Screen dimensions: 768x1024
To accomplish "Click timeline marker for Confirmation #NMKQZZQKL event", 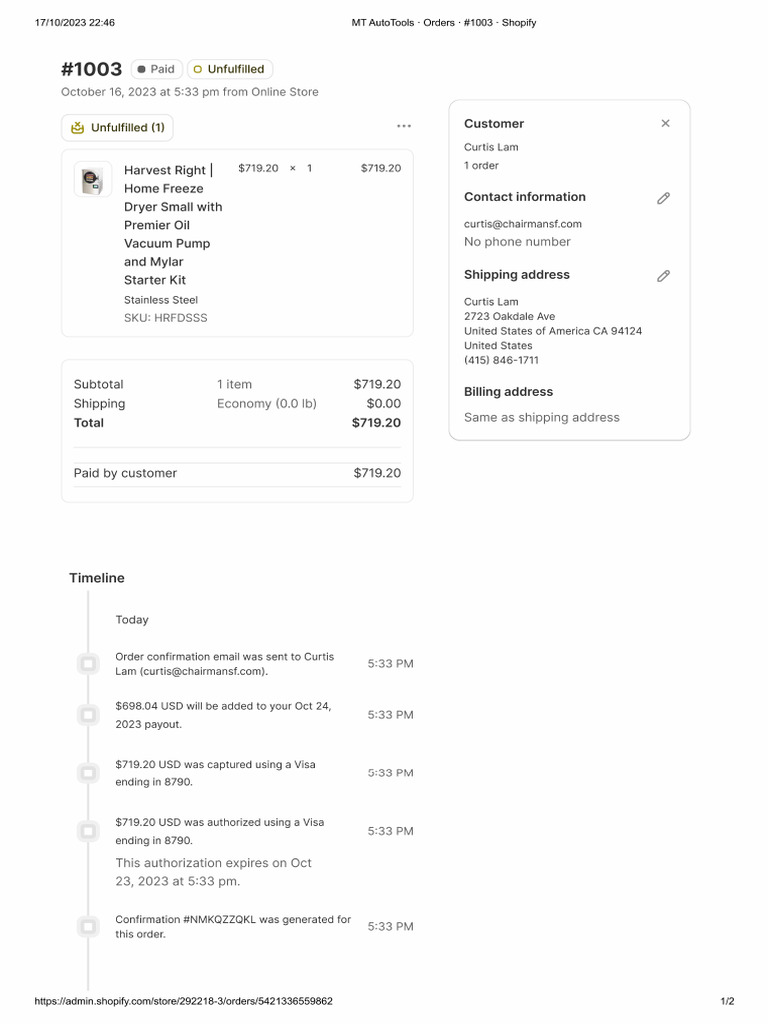I will [x=88, y=927].
